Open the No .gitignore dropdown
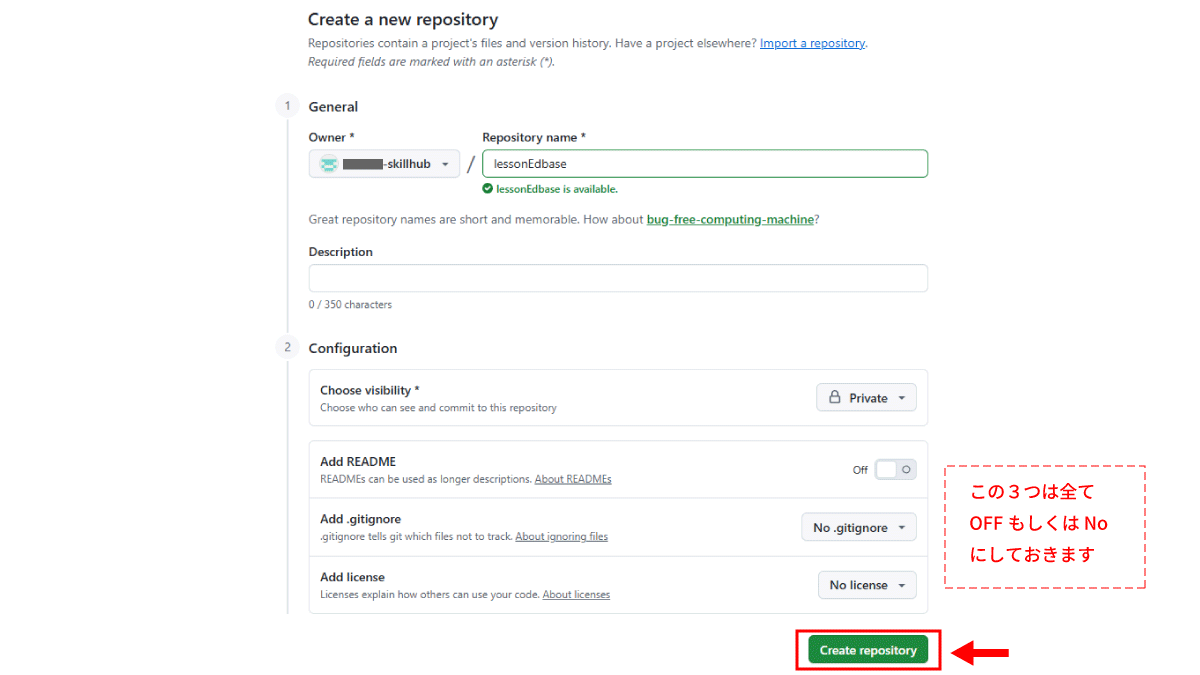1200x675 pixels. point(858,527)
